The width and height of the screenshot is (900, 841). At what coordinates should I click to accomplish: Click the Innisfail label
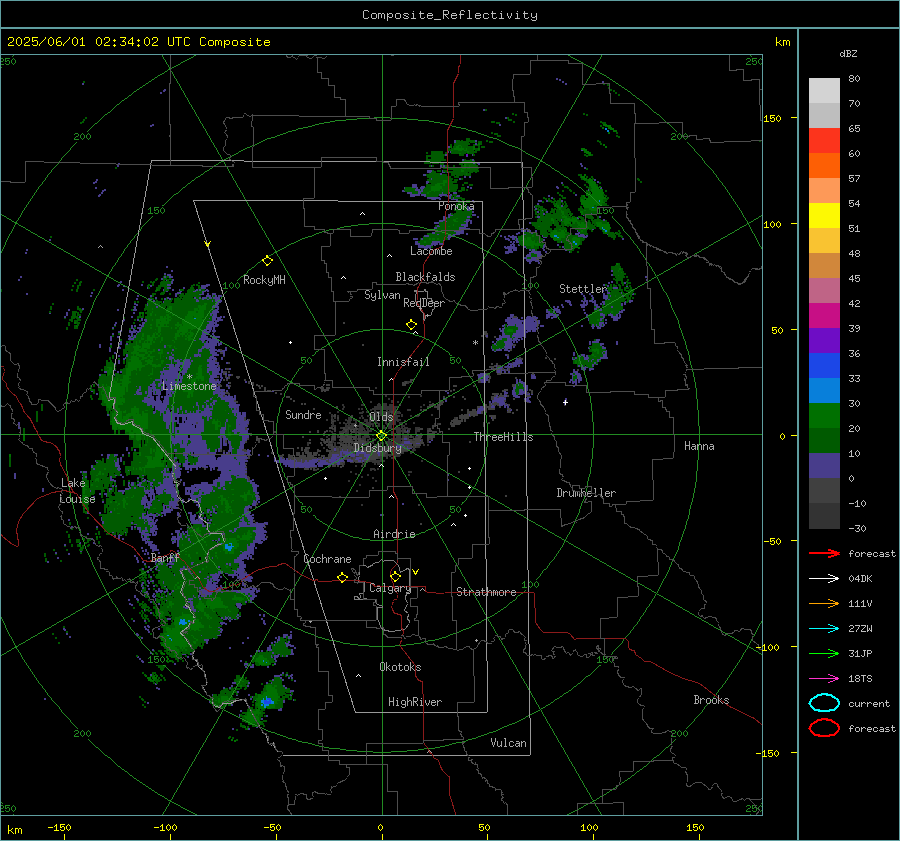coord(403,362)
